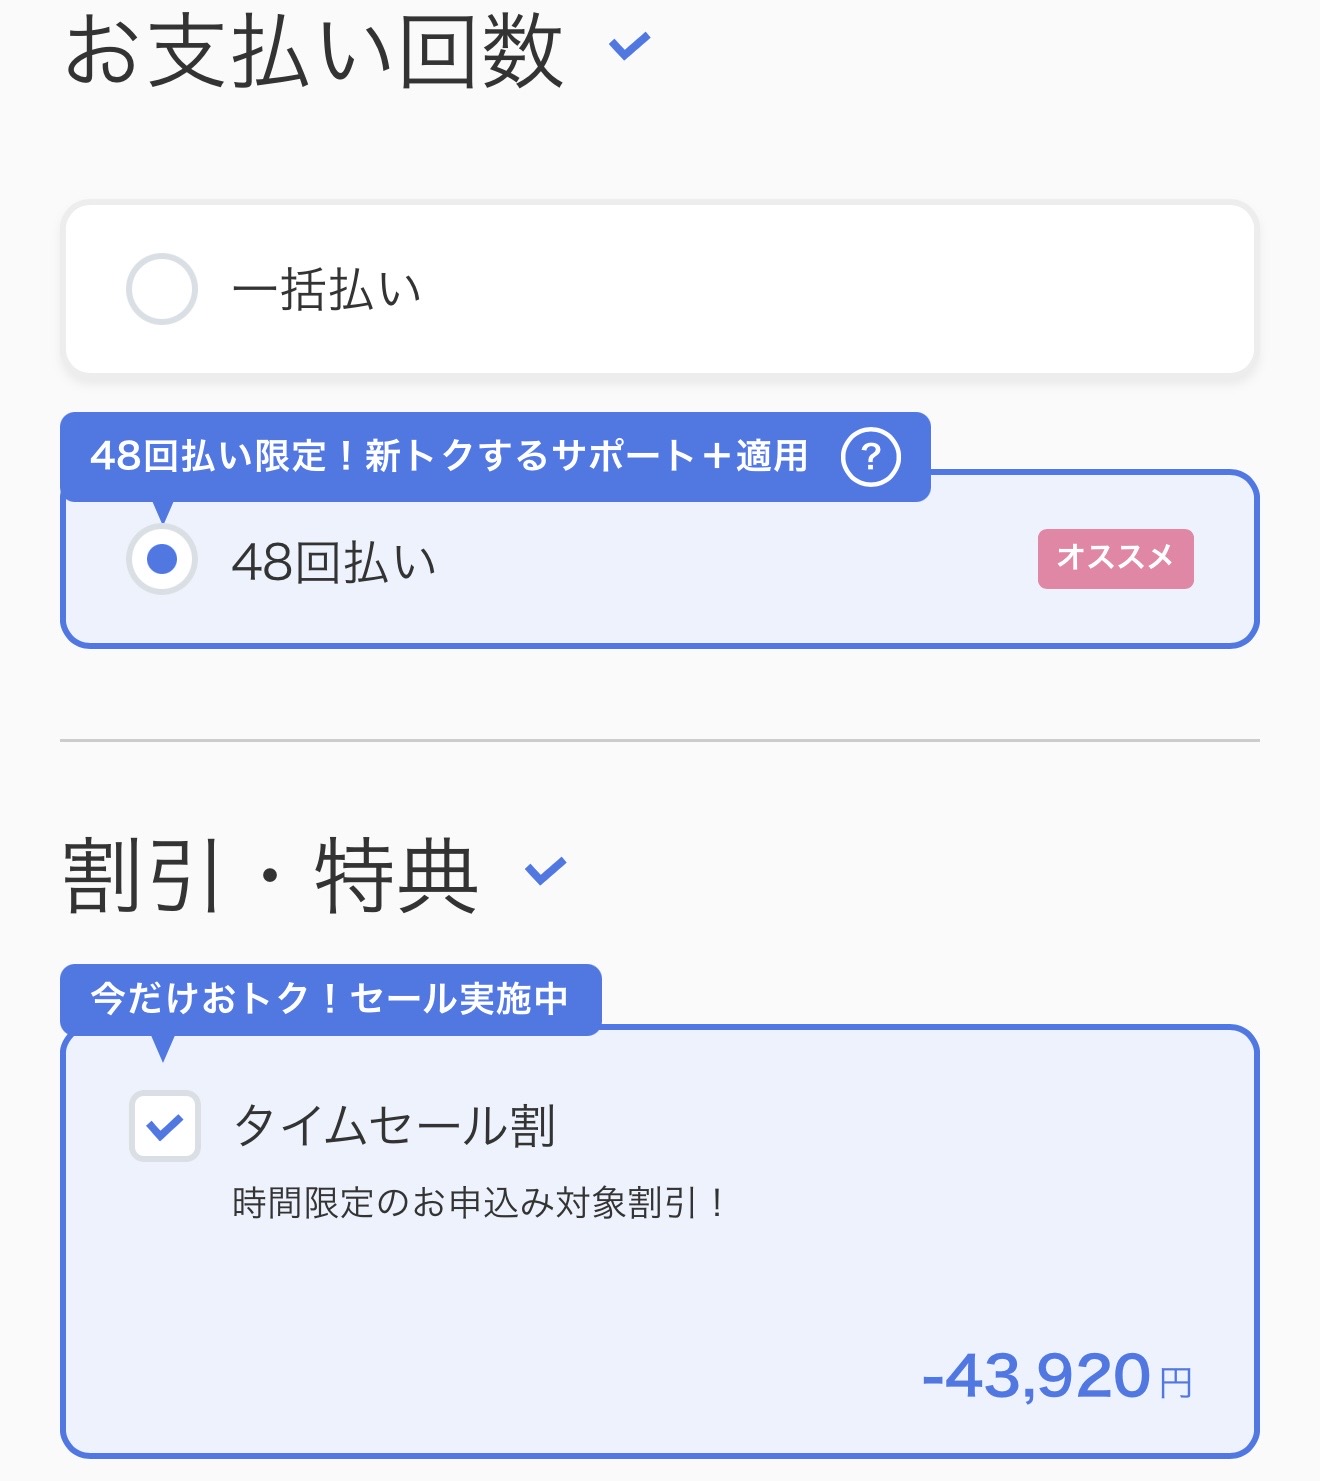Image resolution: width=1320 pixels, height=1481 pixels.
Task: Click the 48回払い option label
Action: (x=334, y=561)
